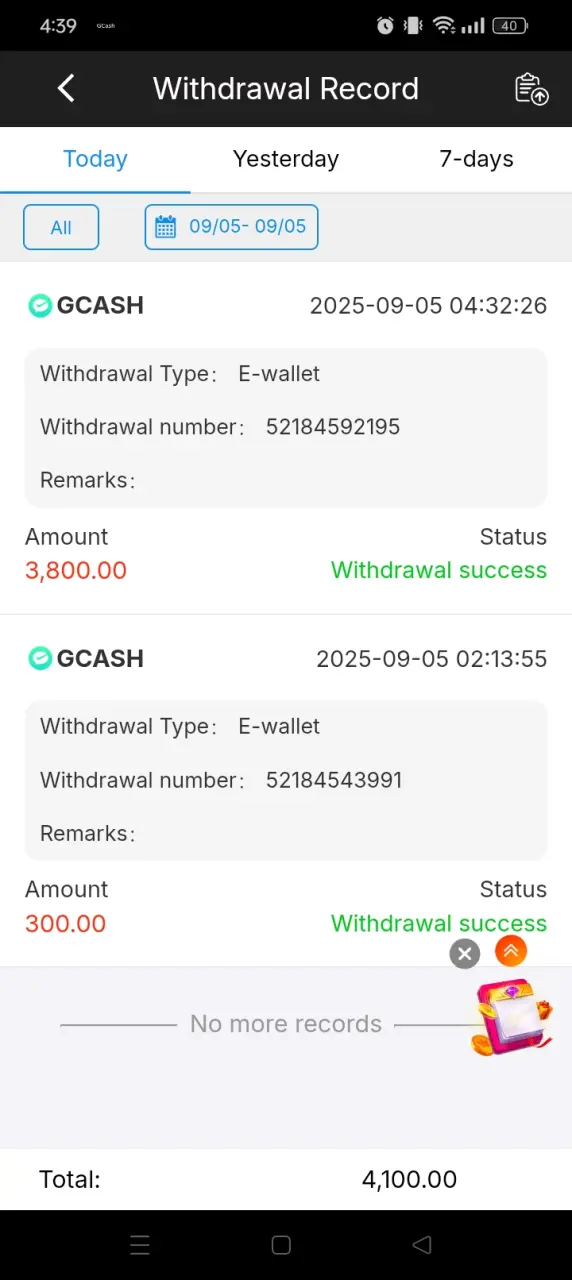572x1280 pixels.
Task: Switch to the Yesterday tab
Action: coord(286,159)
